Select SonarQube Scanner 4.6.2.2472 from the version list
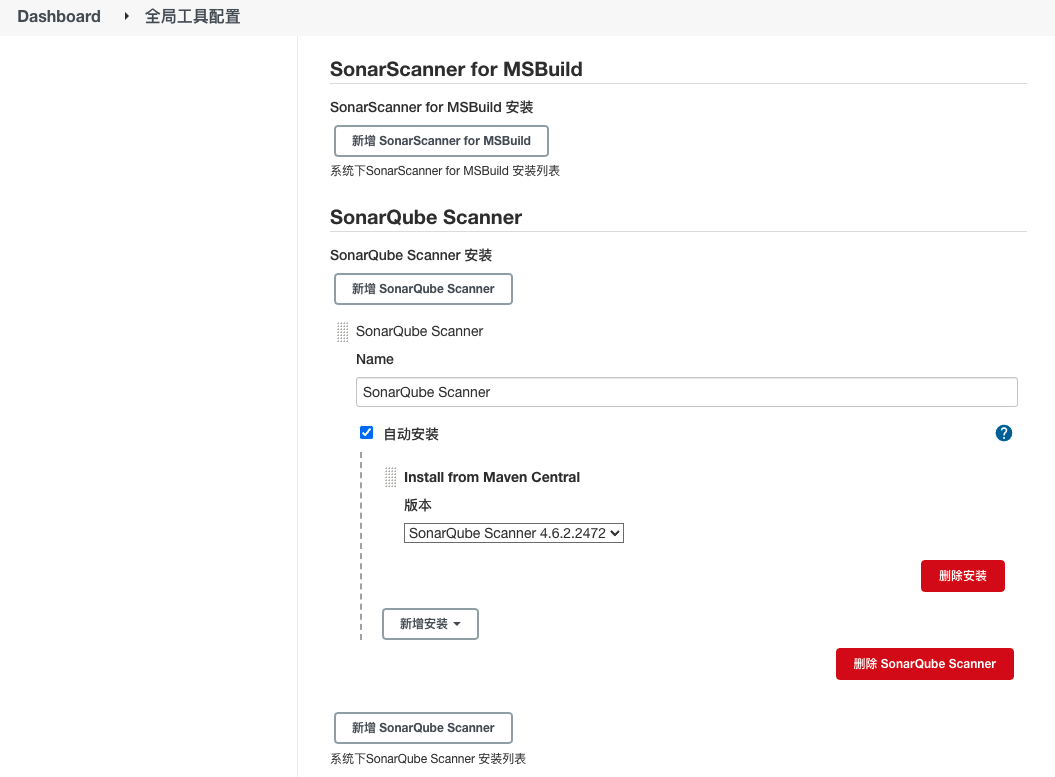Viewport: 1055px width, 777px height. point(513,533)
